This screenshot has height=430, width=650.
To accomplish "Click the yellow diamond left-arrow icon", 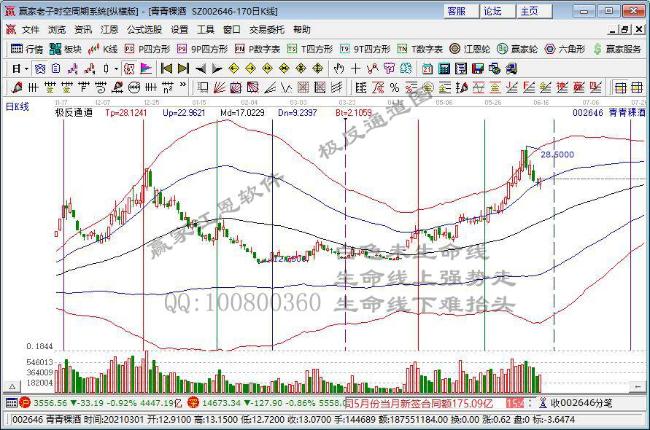I will 234,68.
